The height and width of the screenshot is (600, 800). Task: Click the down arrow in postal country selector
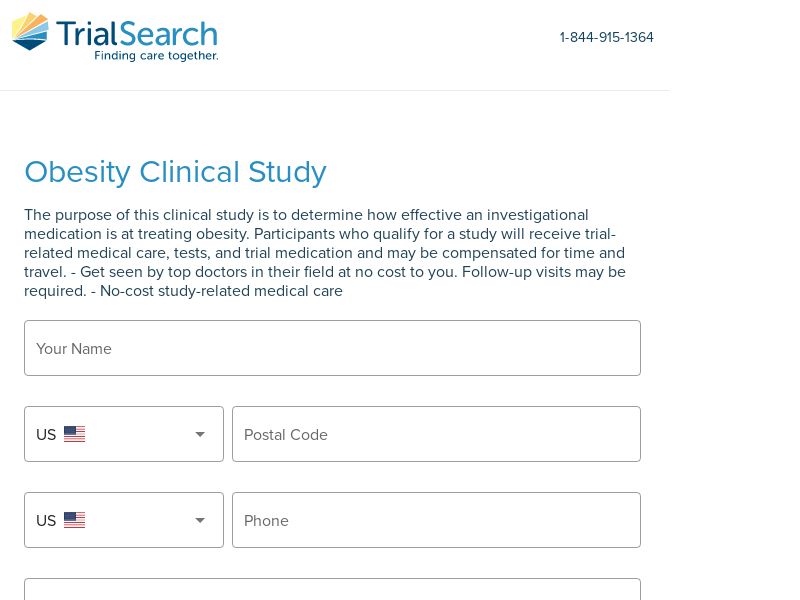tap(200, 435)
